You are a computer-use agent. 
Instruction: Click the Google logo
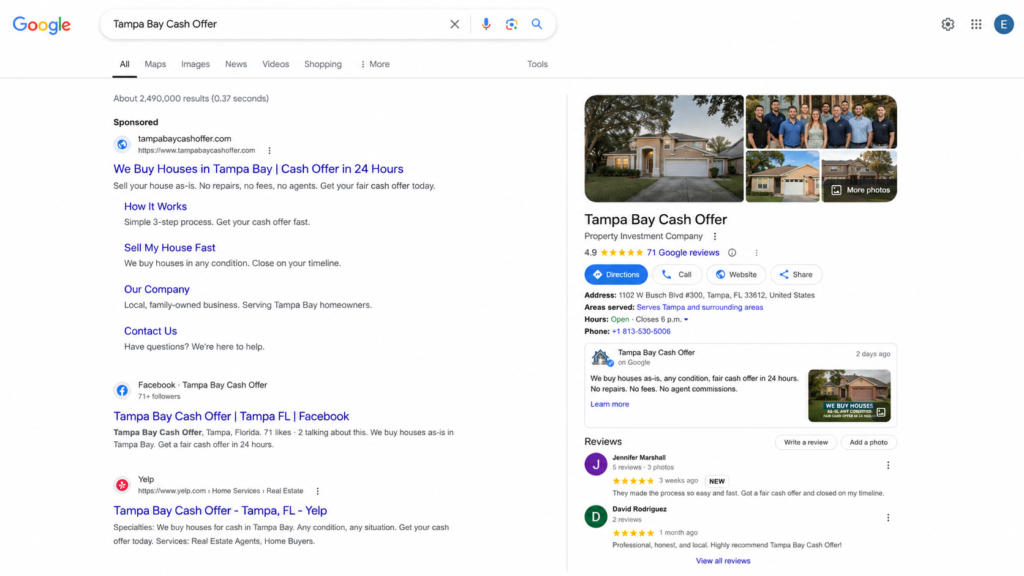(42, 25)
